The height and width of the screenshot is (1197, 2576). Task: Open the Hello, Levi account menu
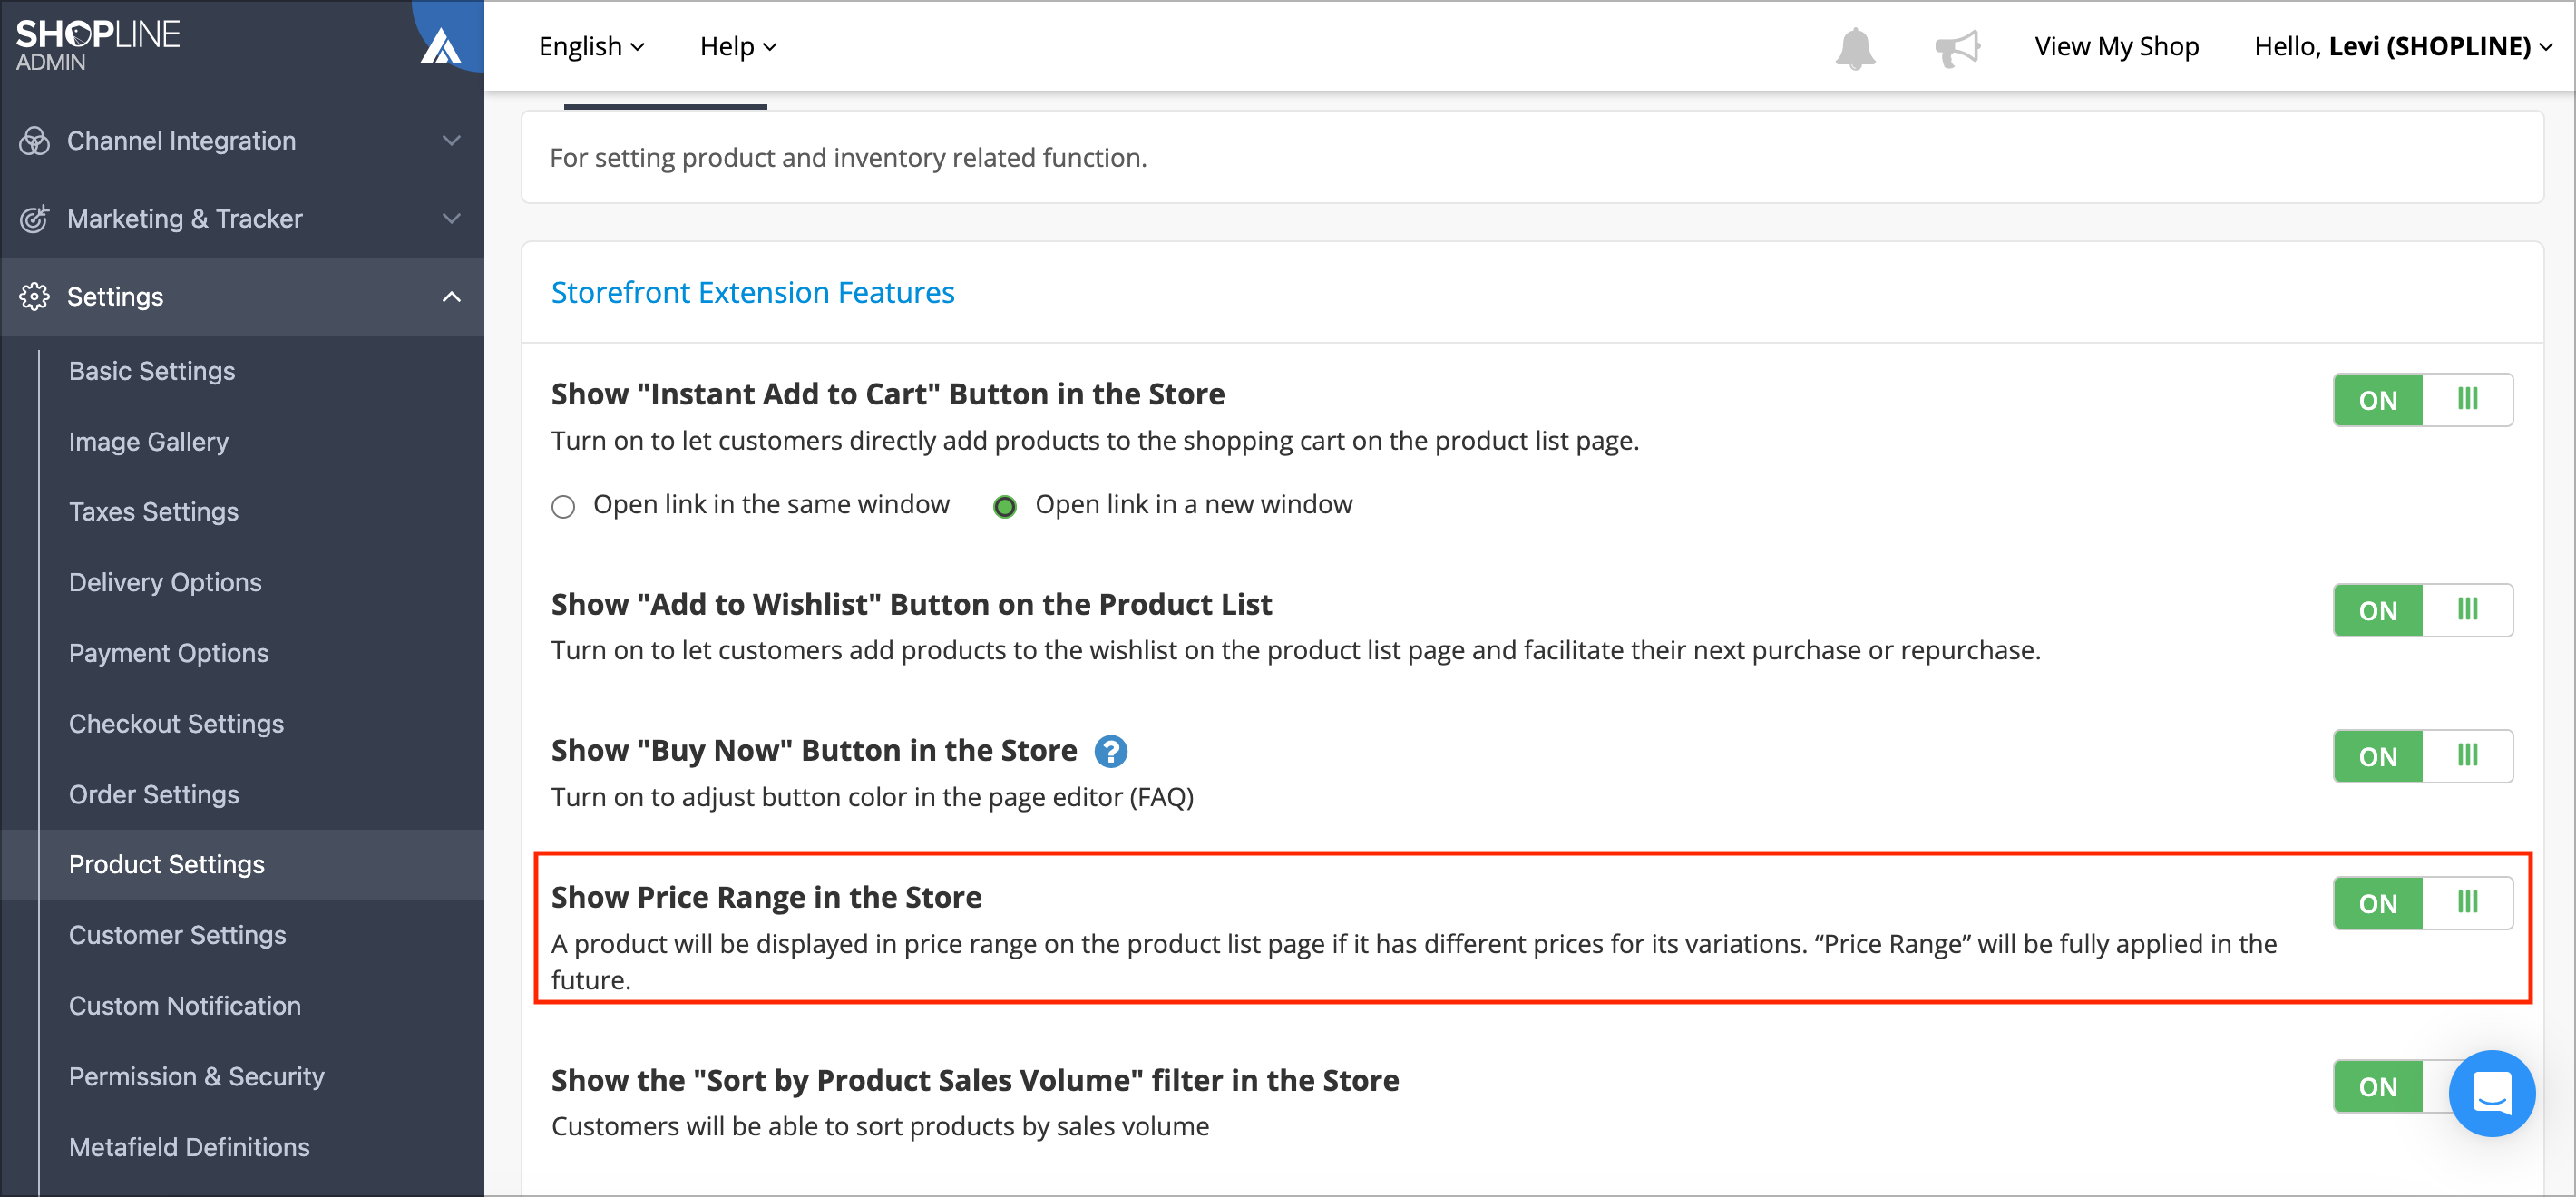pos(2403,47)
